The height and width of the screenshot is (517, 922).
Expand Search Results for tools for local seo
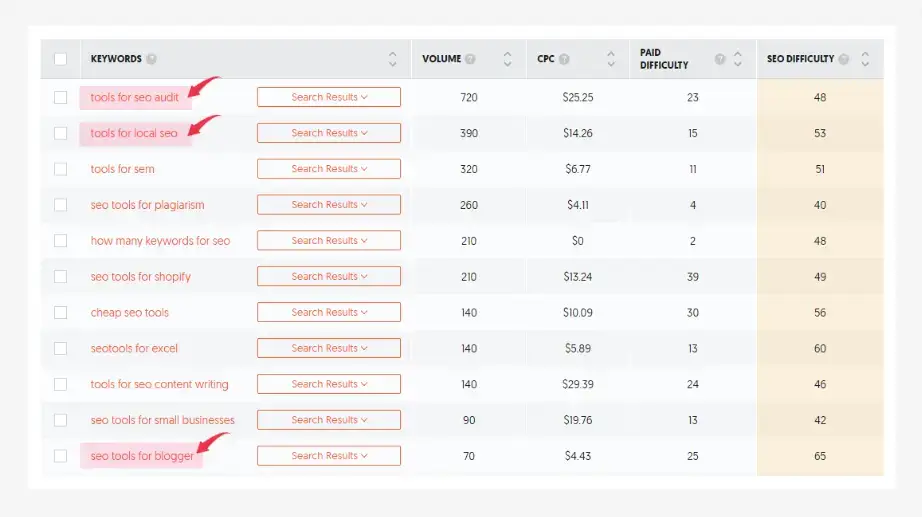click(x=328, y=133)
